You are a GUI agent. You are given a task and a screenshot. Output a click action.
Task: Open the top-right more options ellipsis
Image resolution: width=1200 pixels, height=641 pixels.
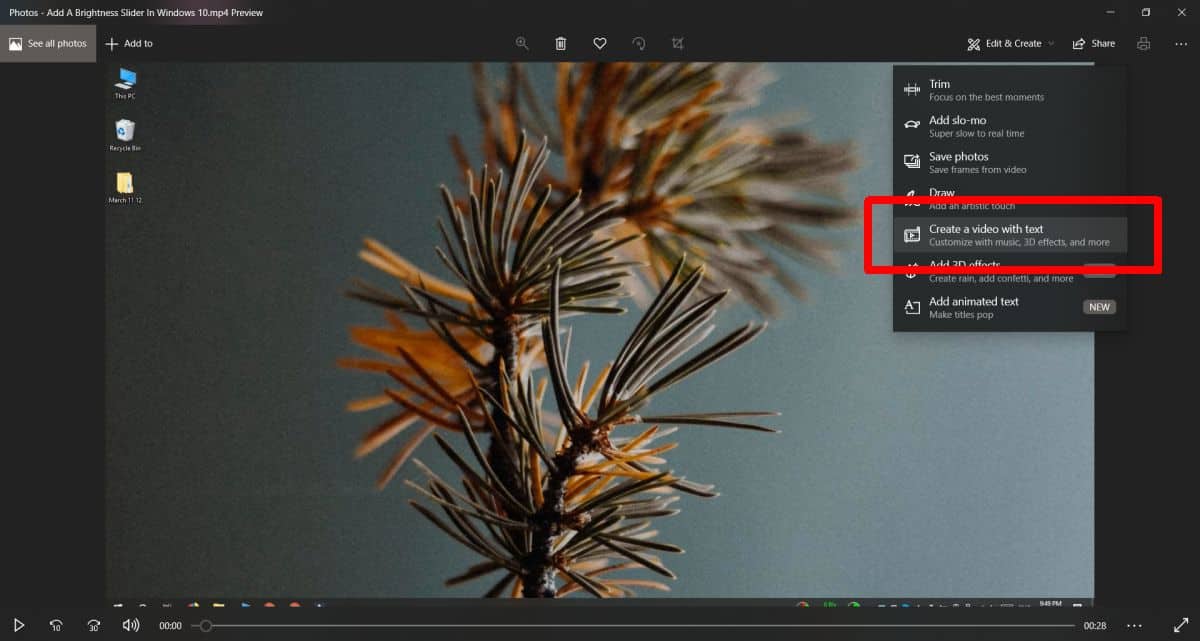tap(1180, 44)
